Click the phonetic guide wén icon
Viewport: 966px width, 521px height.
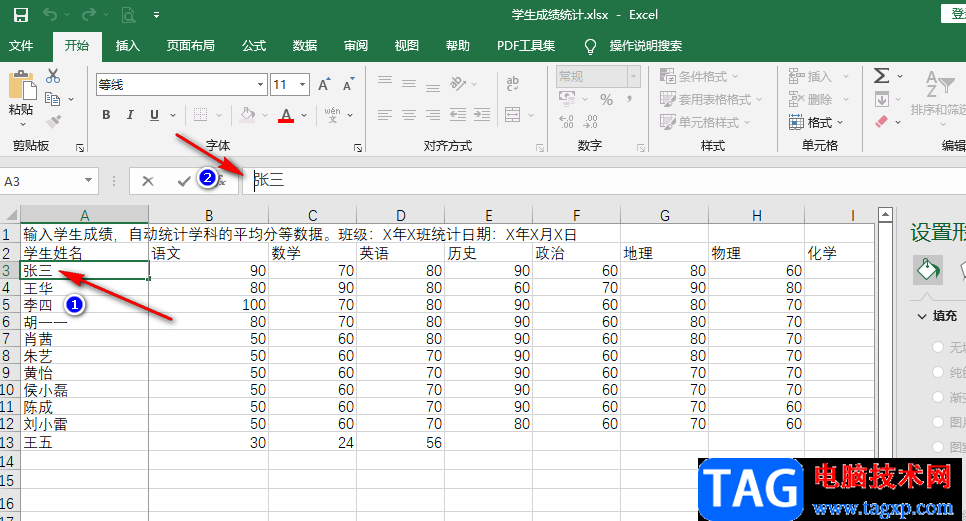[x=333, y=115]
